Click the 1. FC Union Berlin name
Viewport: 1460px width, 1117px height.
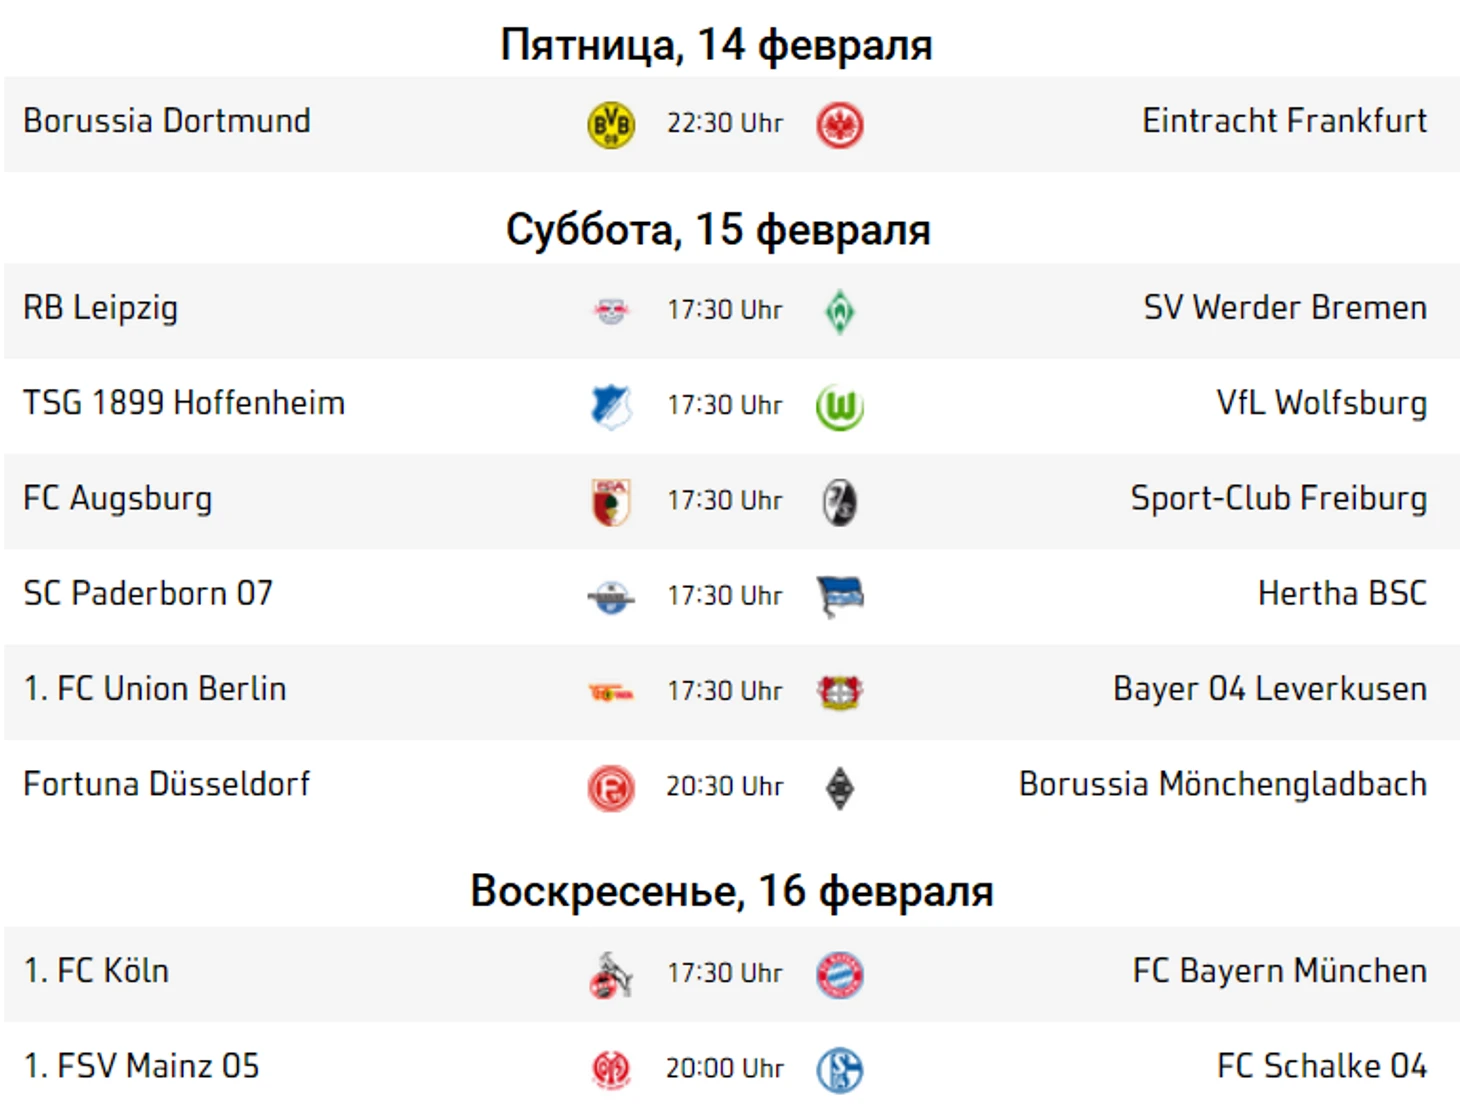155,689
